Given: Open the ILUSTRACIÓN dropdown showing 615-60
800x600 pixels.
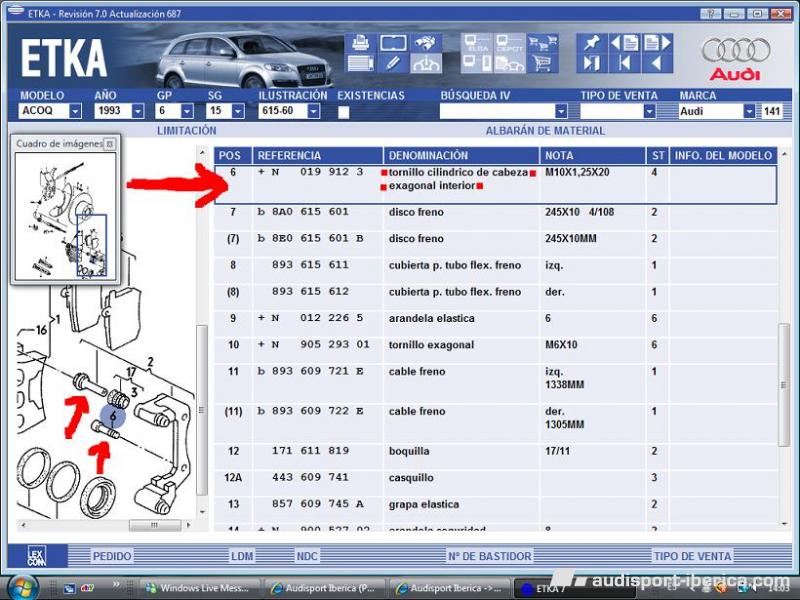Looking at the screenshot, I should [x=314, y=111].
